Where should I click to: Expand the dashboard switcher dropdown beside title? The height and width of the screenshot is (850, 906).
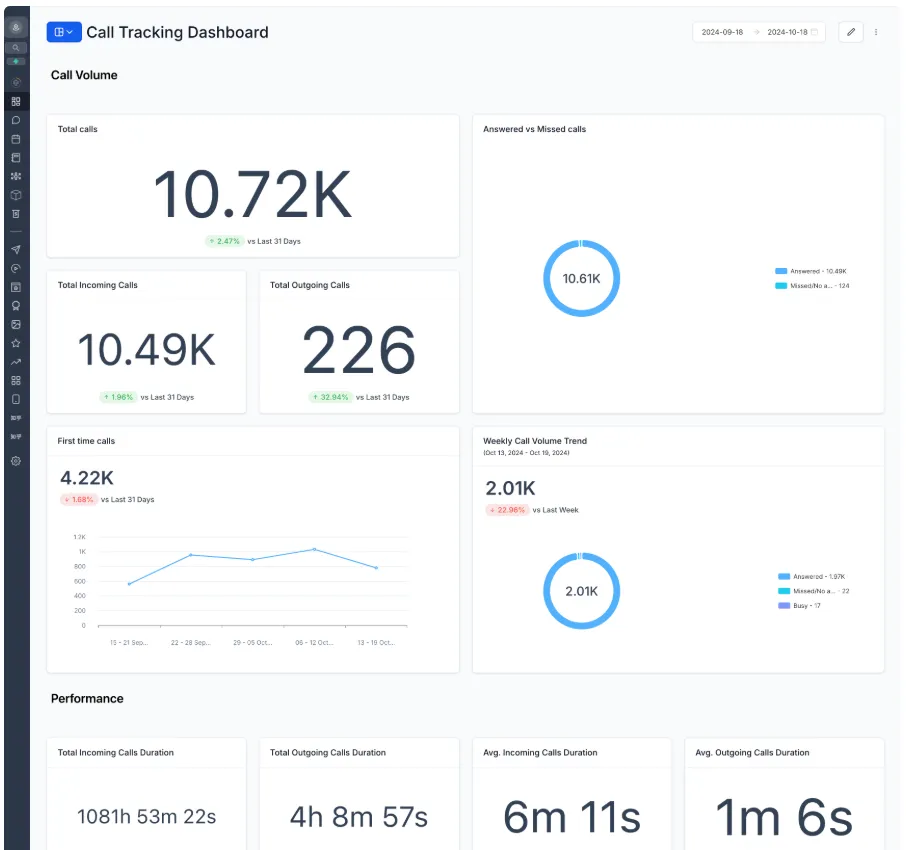tap(64, 32)
